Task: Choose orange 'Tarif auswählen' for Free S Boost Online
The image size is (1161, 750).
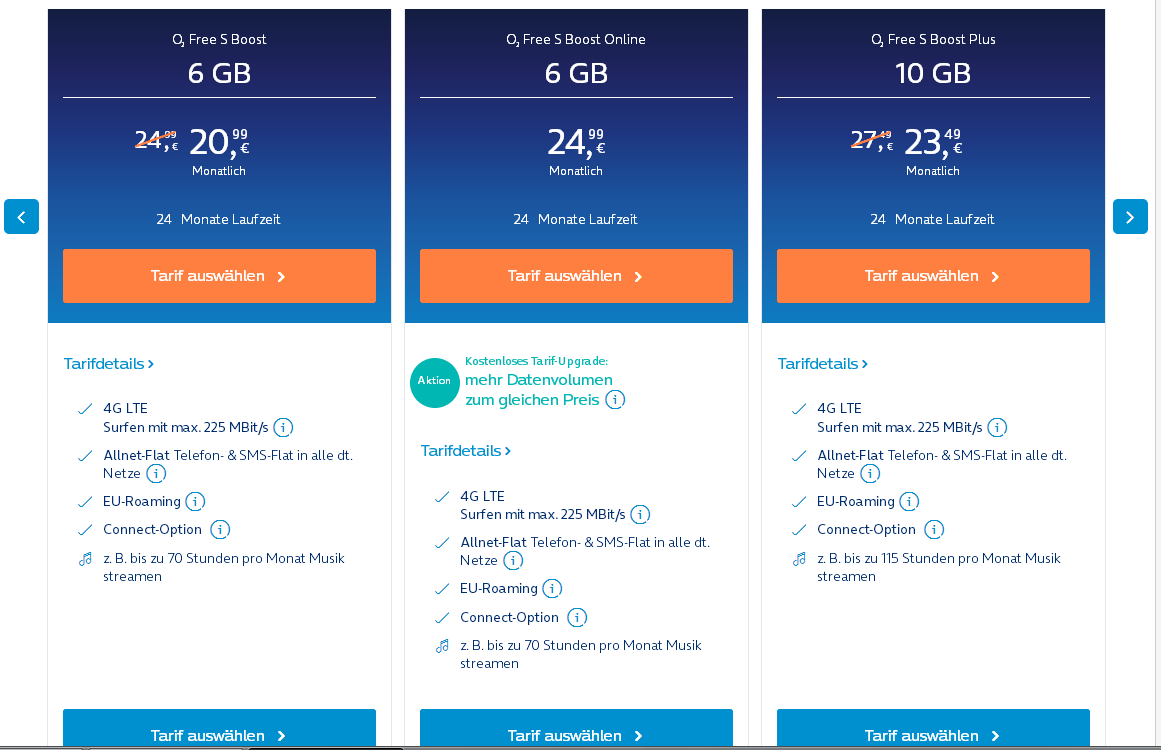Action: pyautogui.click(x=576, y=276)
